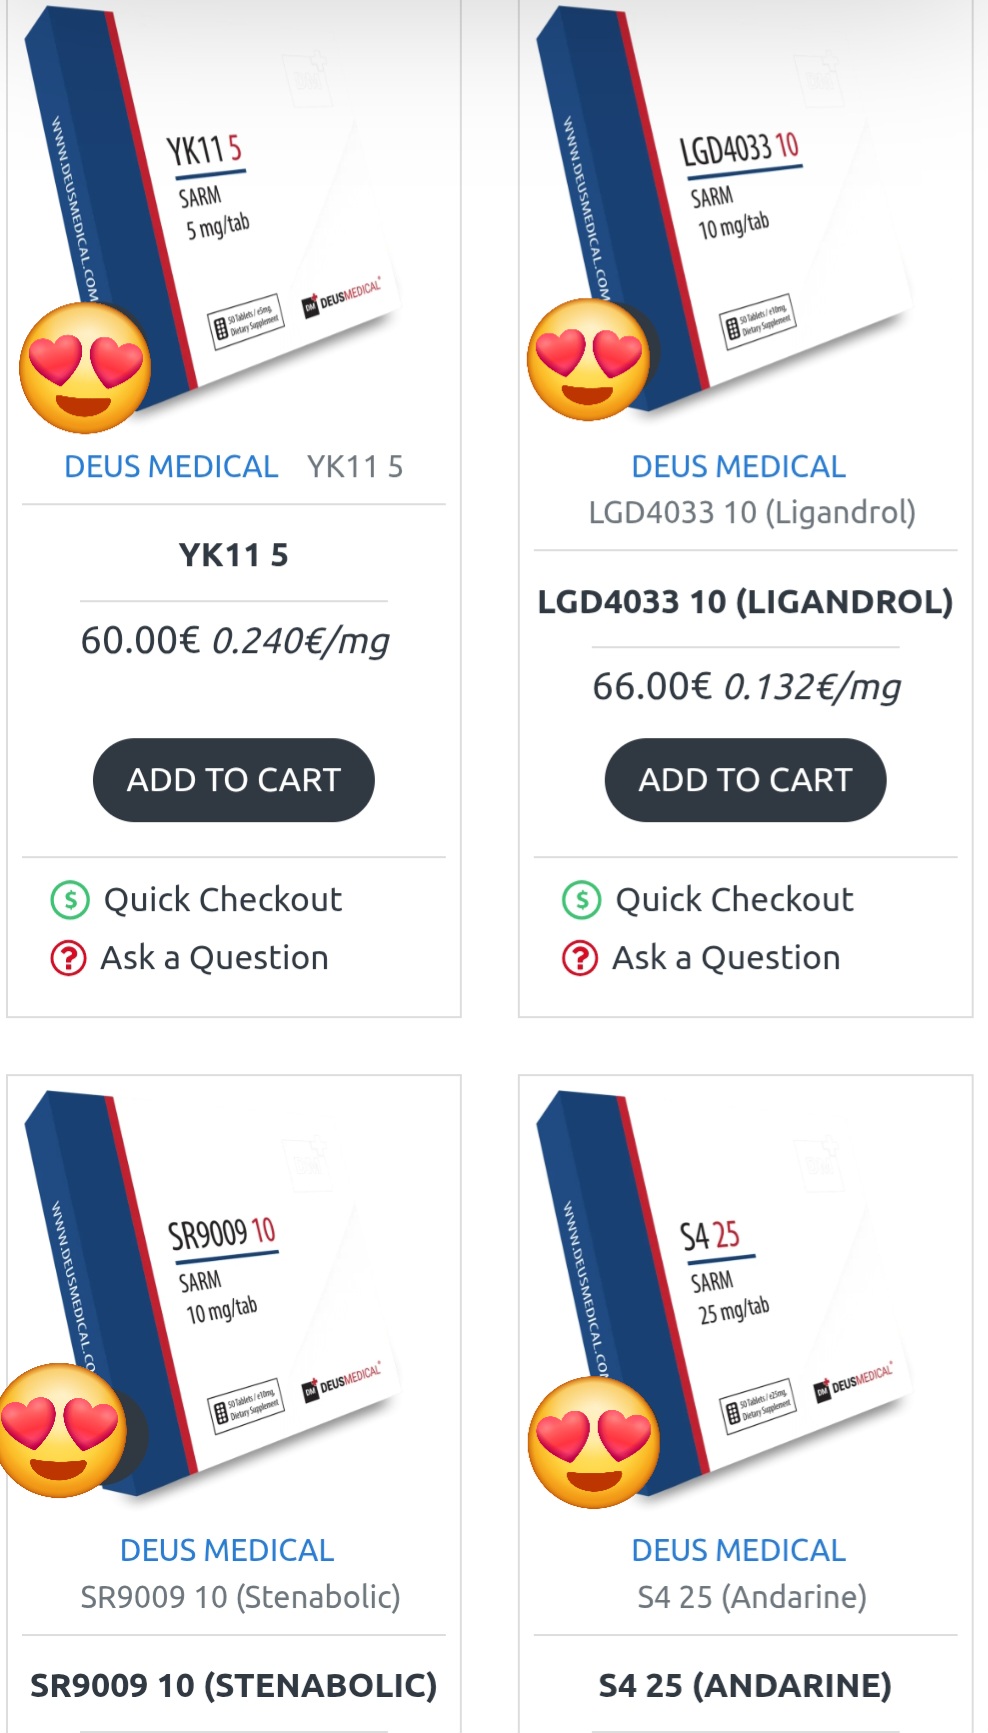Open Quick Checkout for YK11 5

pyautogui.click(x=222, y=900)
